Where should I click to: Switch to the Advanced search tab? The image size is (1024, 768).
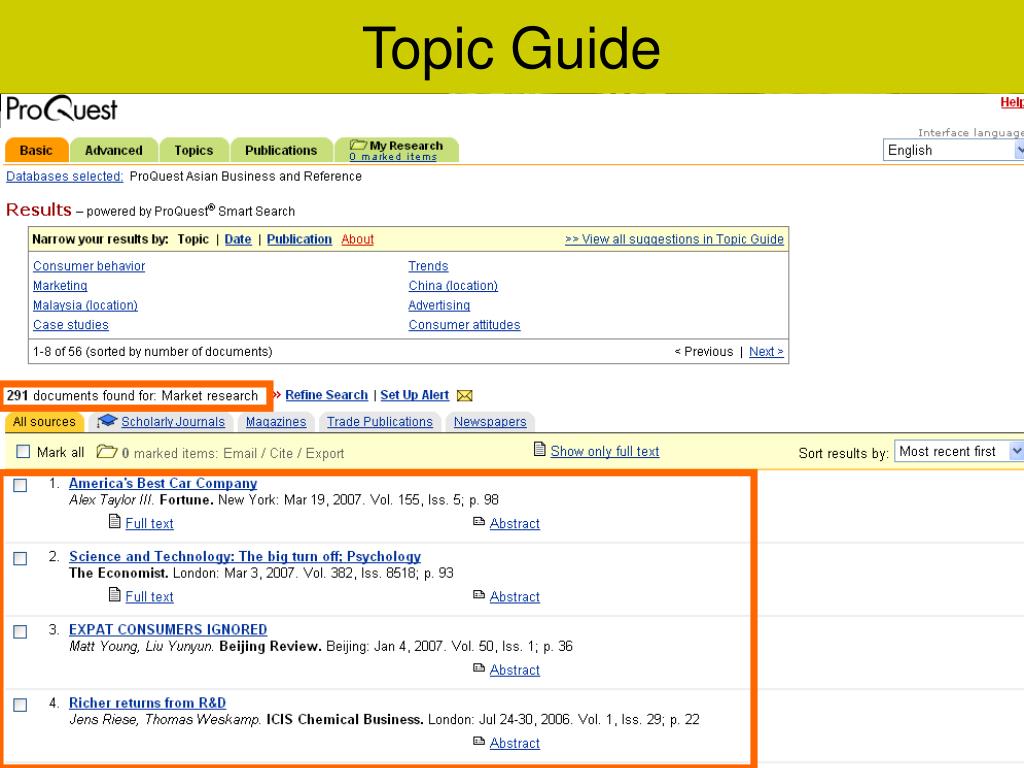tap(114, 150)
